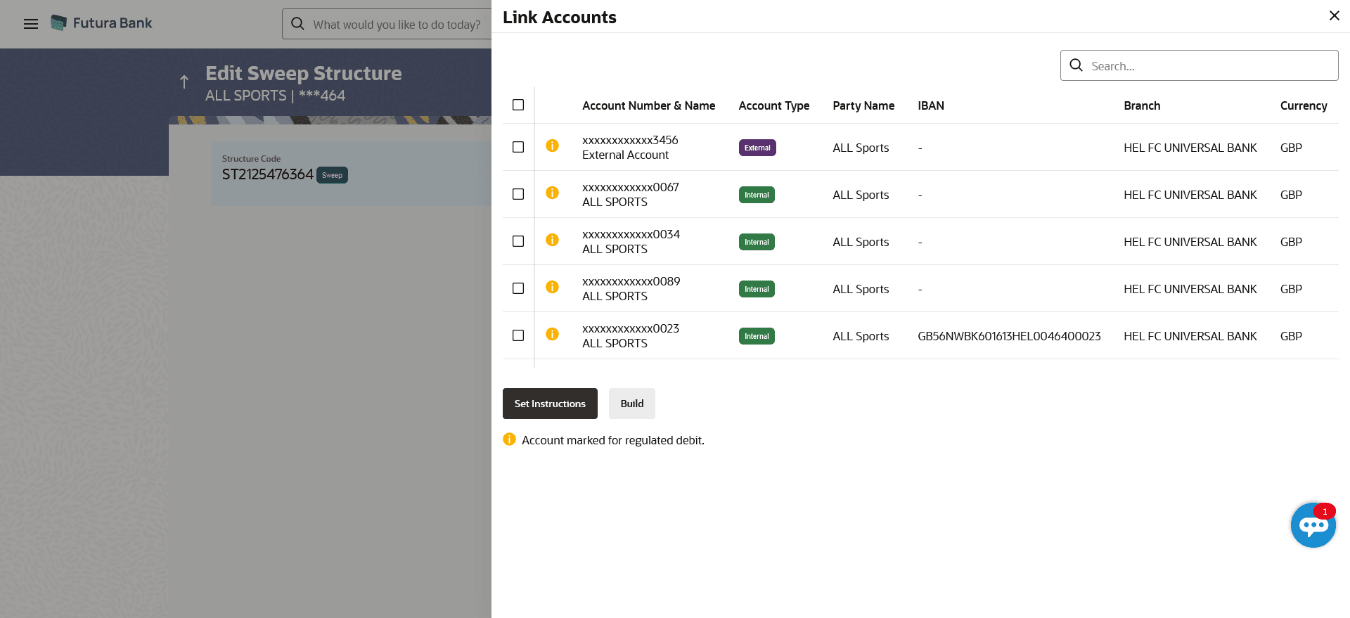Screen dimensions: 1350x618
Task: Click IBAN GB56NWBK601613HEL0046400023
Action: pyautogui.click(x=1009, y=336)
